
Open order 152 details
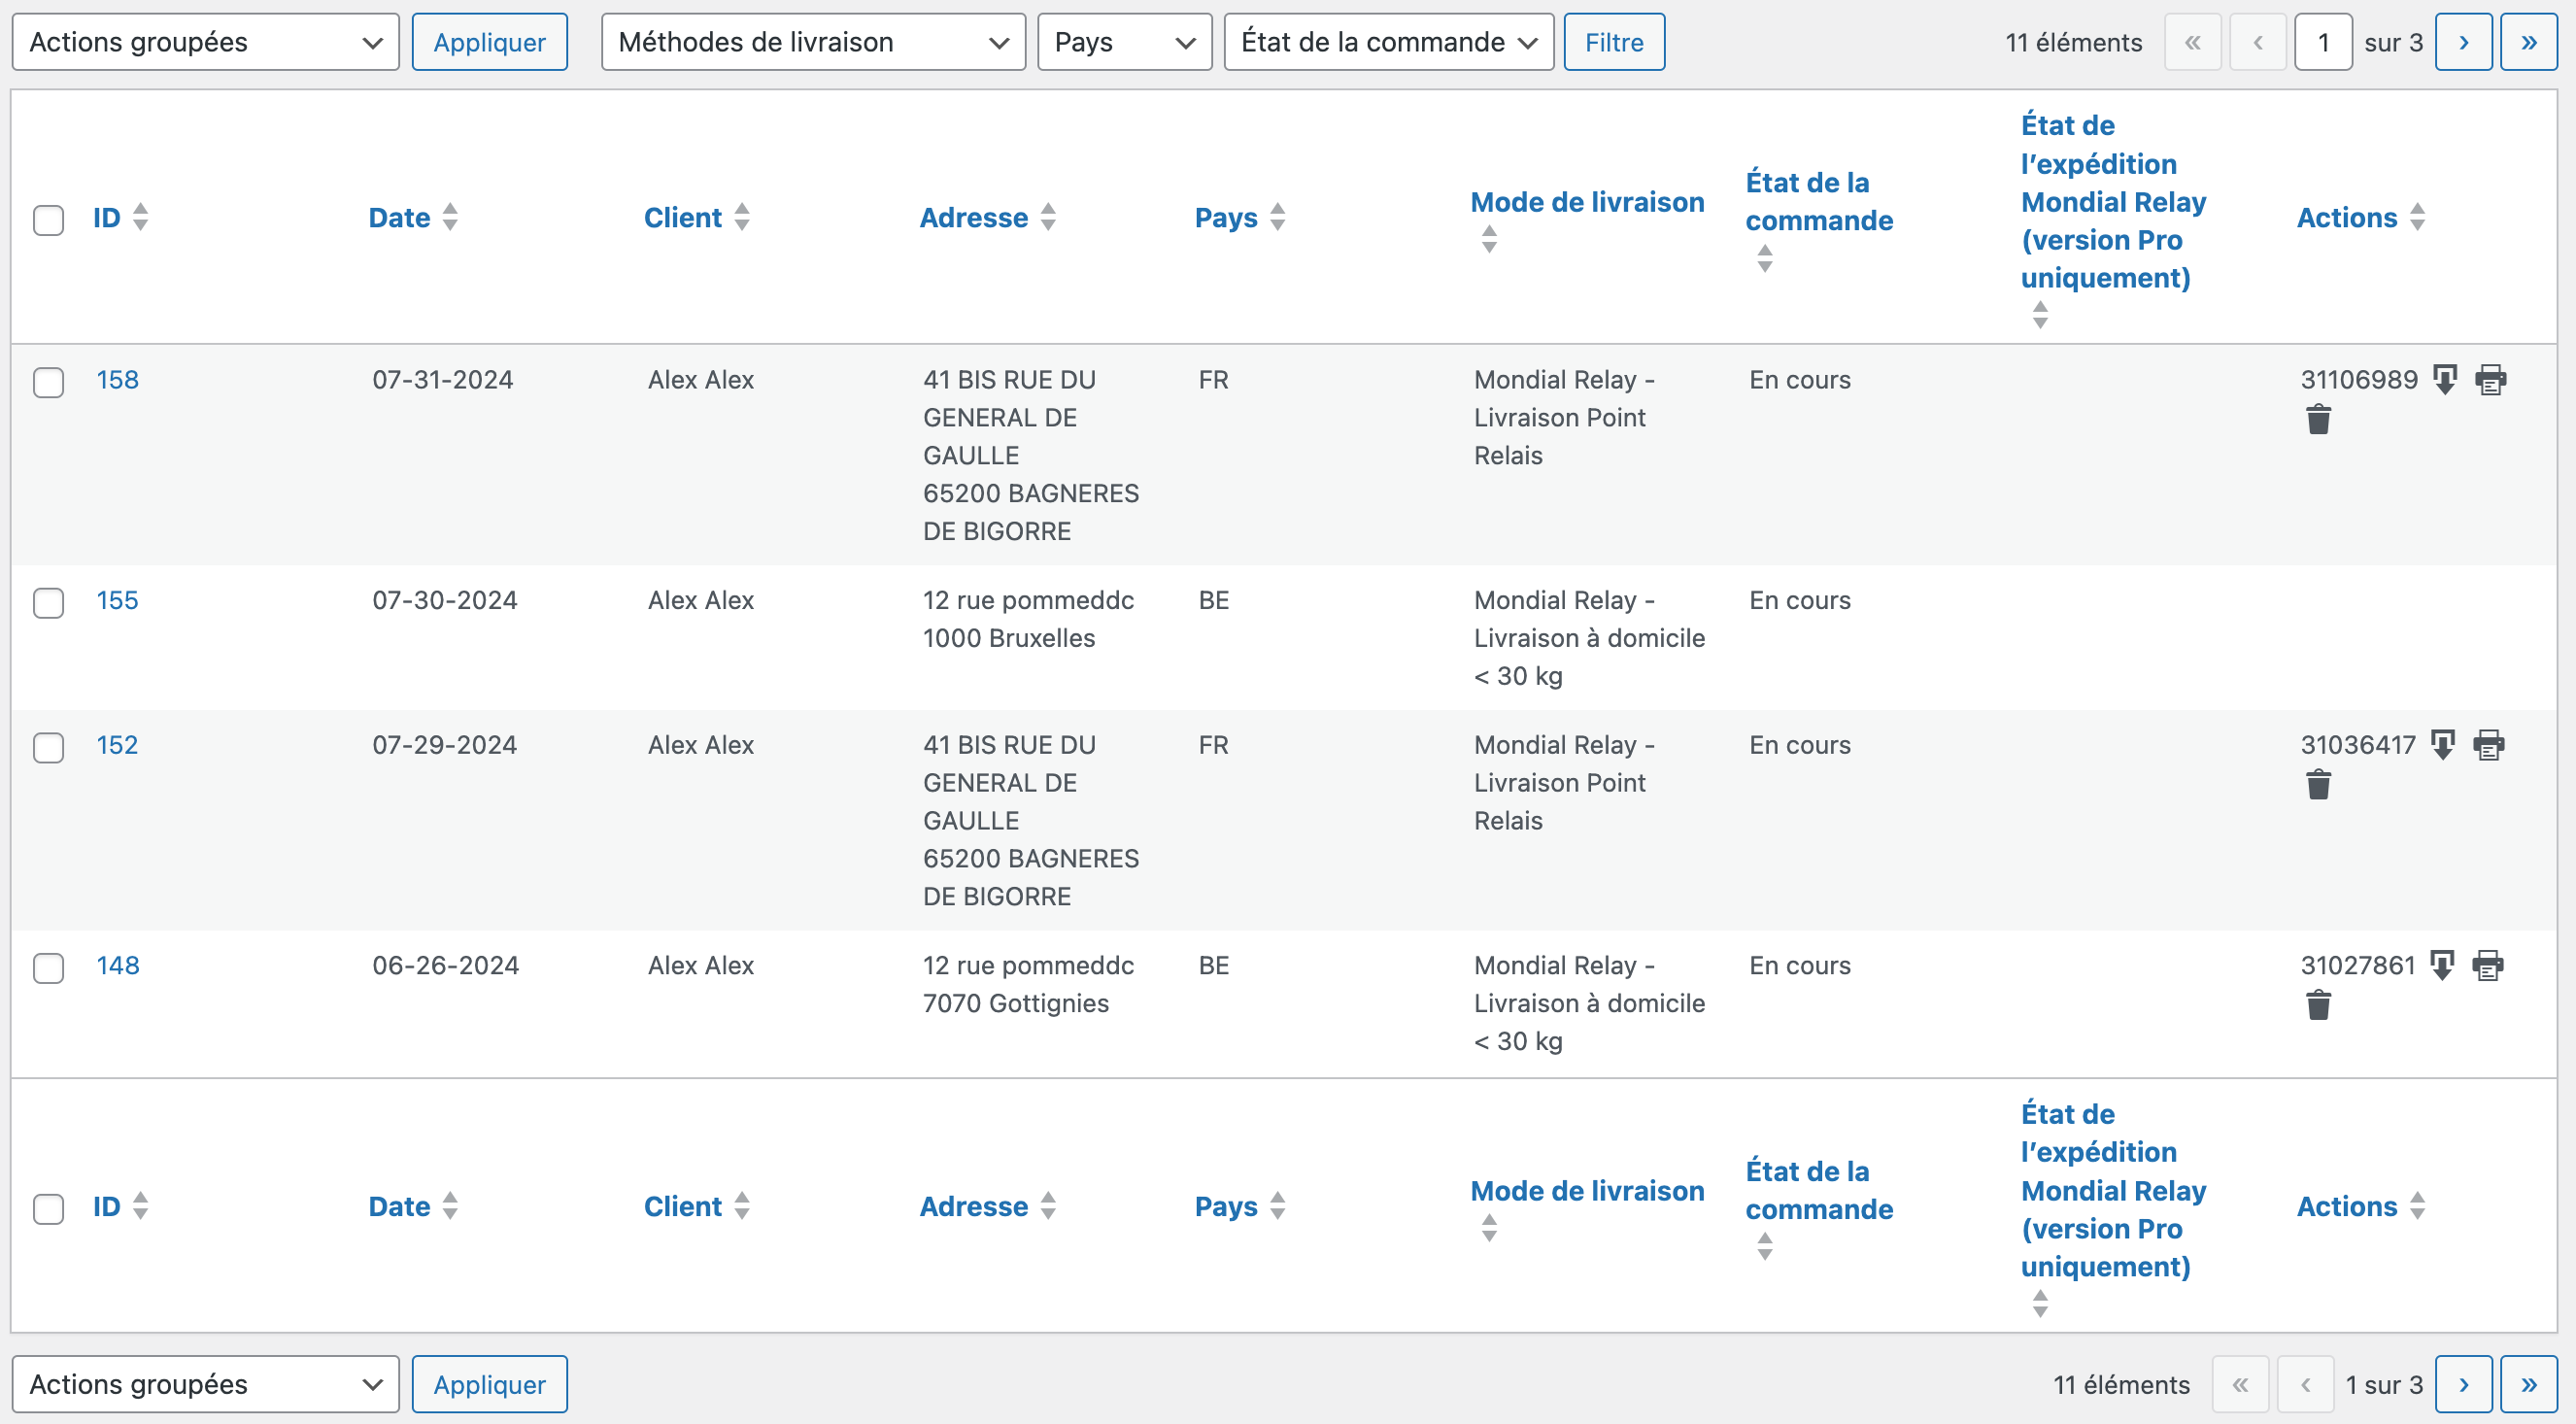117,745
